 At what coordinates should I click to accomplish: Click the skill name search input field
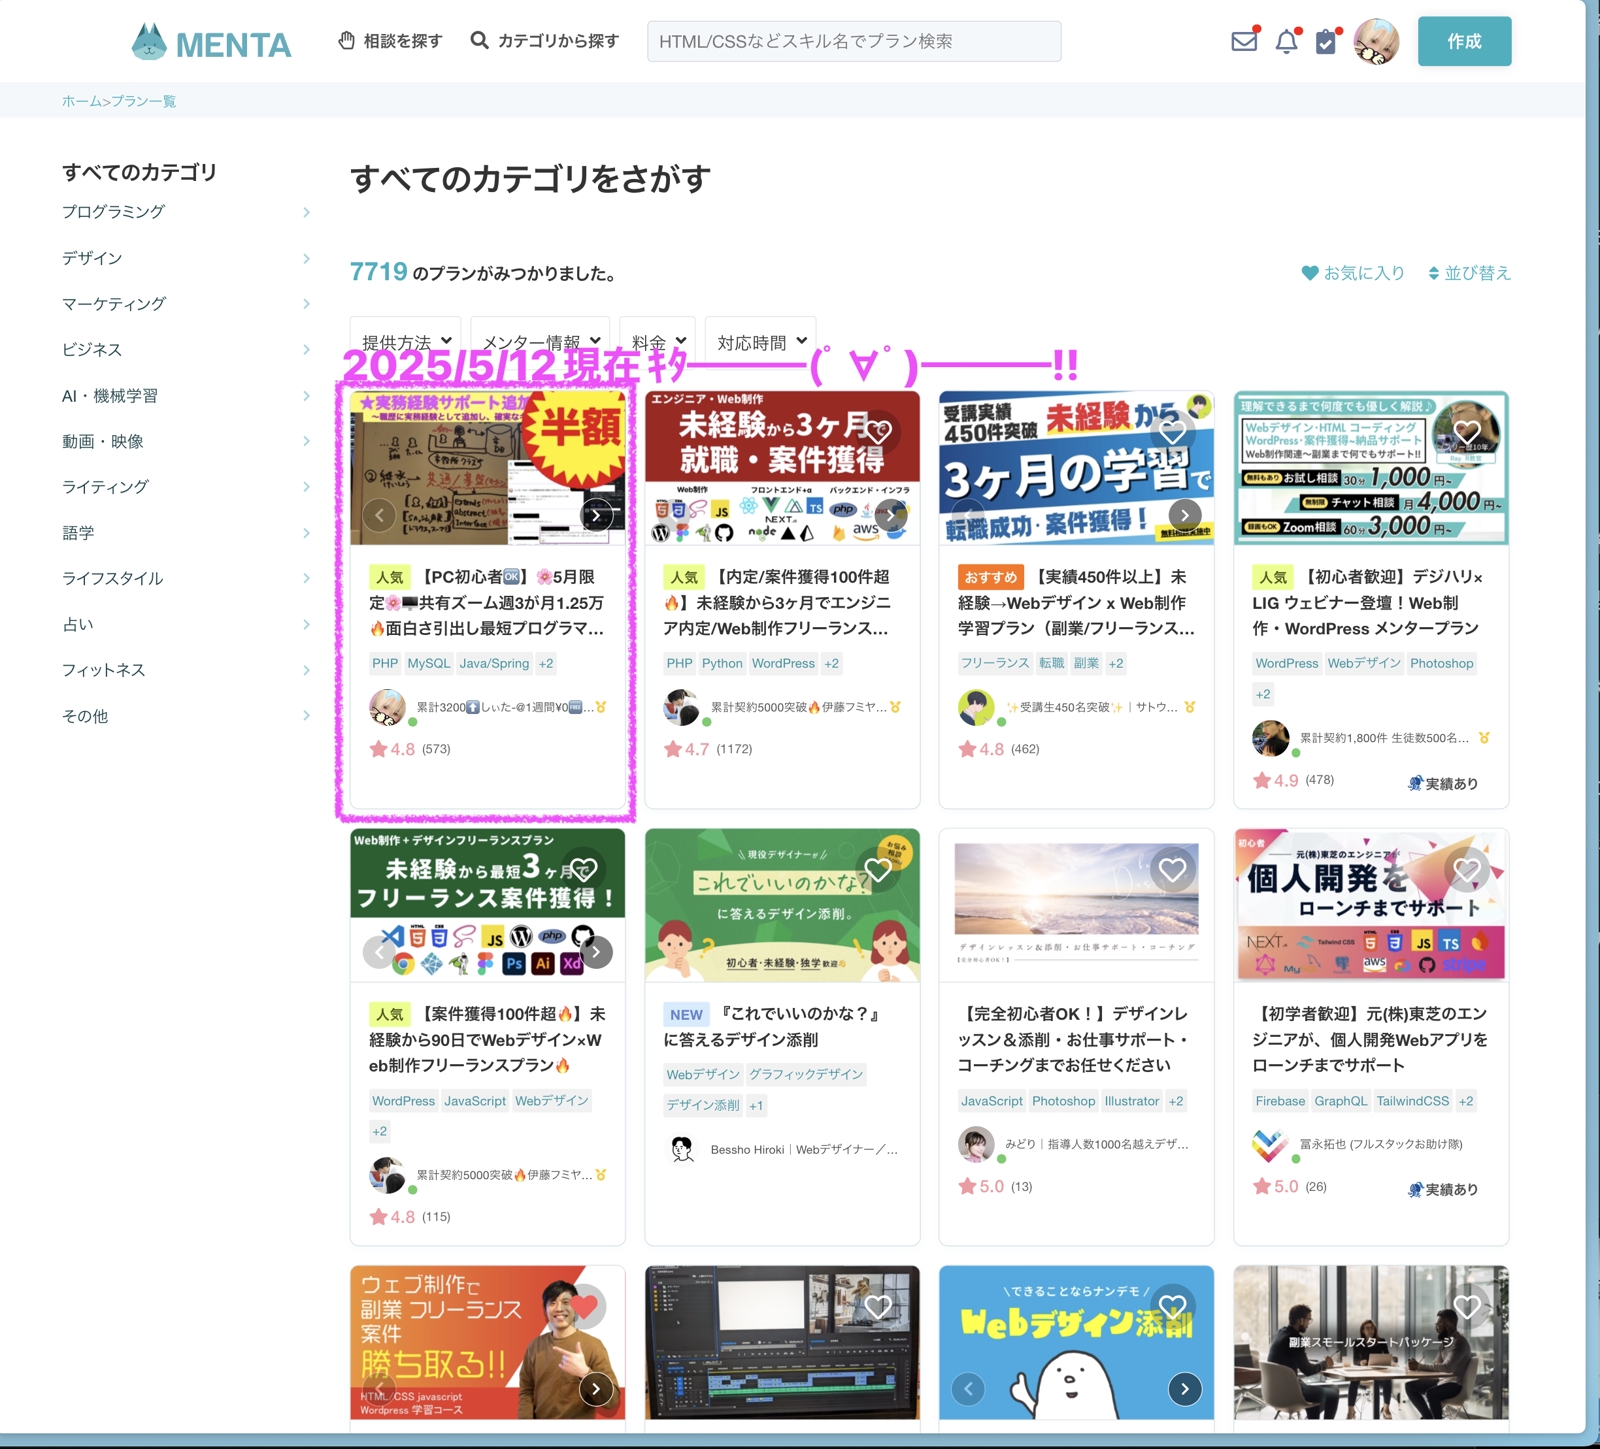click(855, 41)
